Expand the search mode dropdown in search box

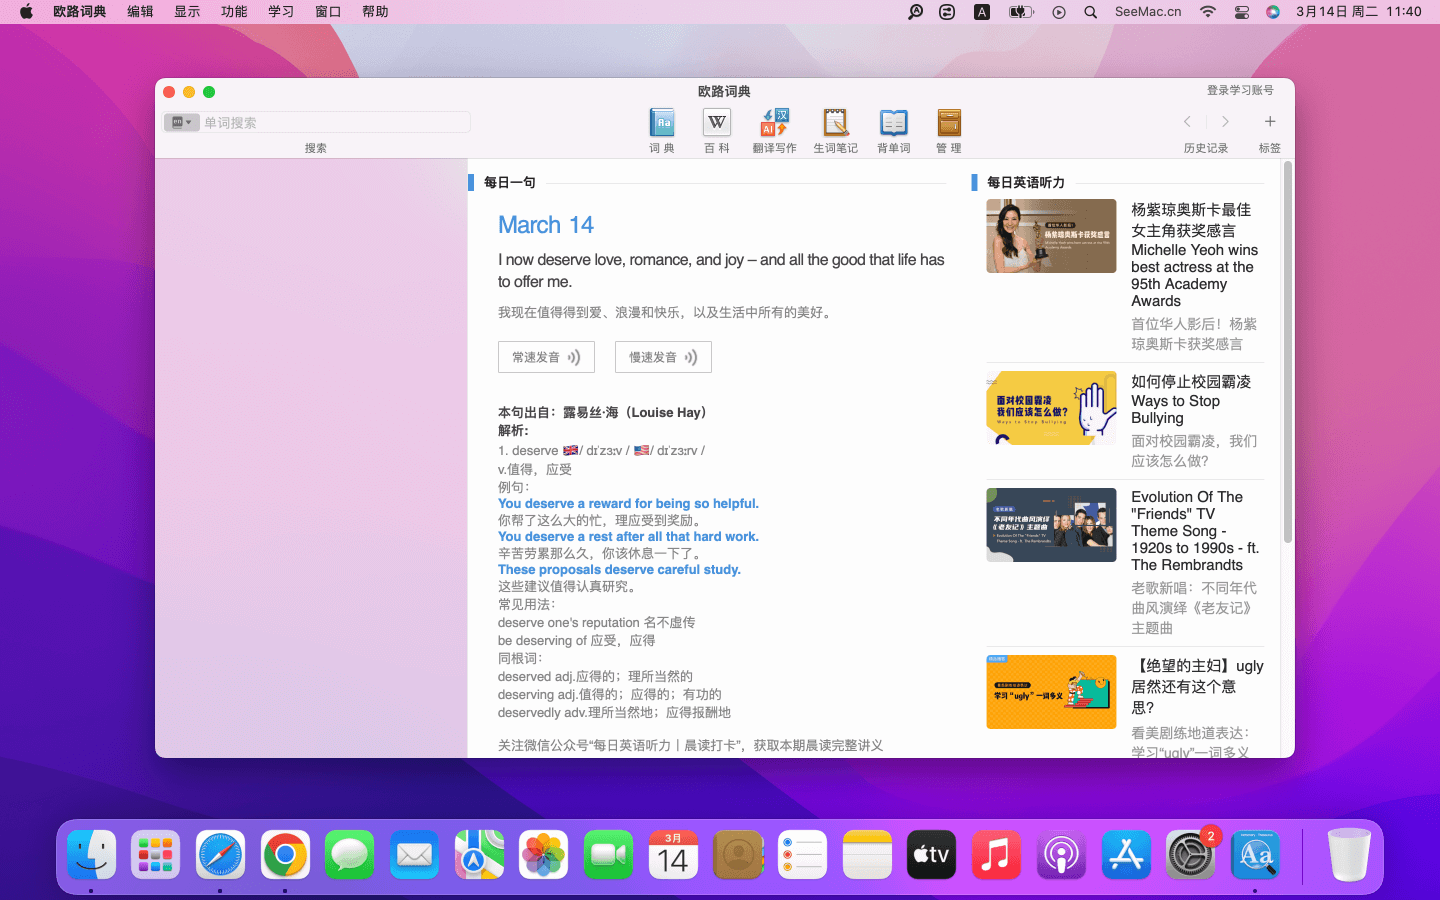[182, 122]
